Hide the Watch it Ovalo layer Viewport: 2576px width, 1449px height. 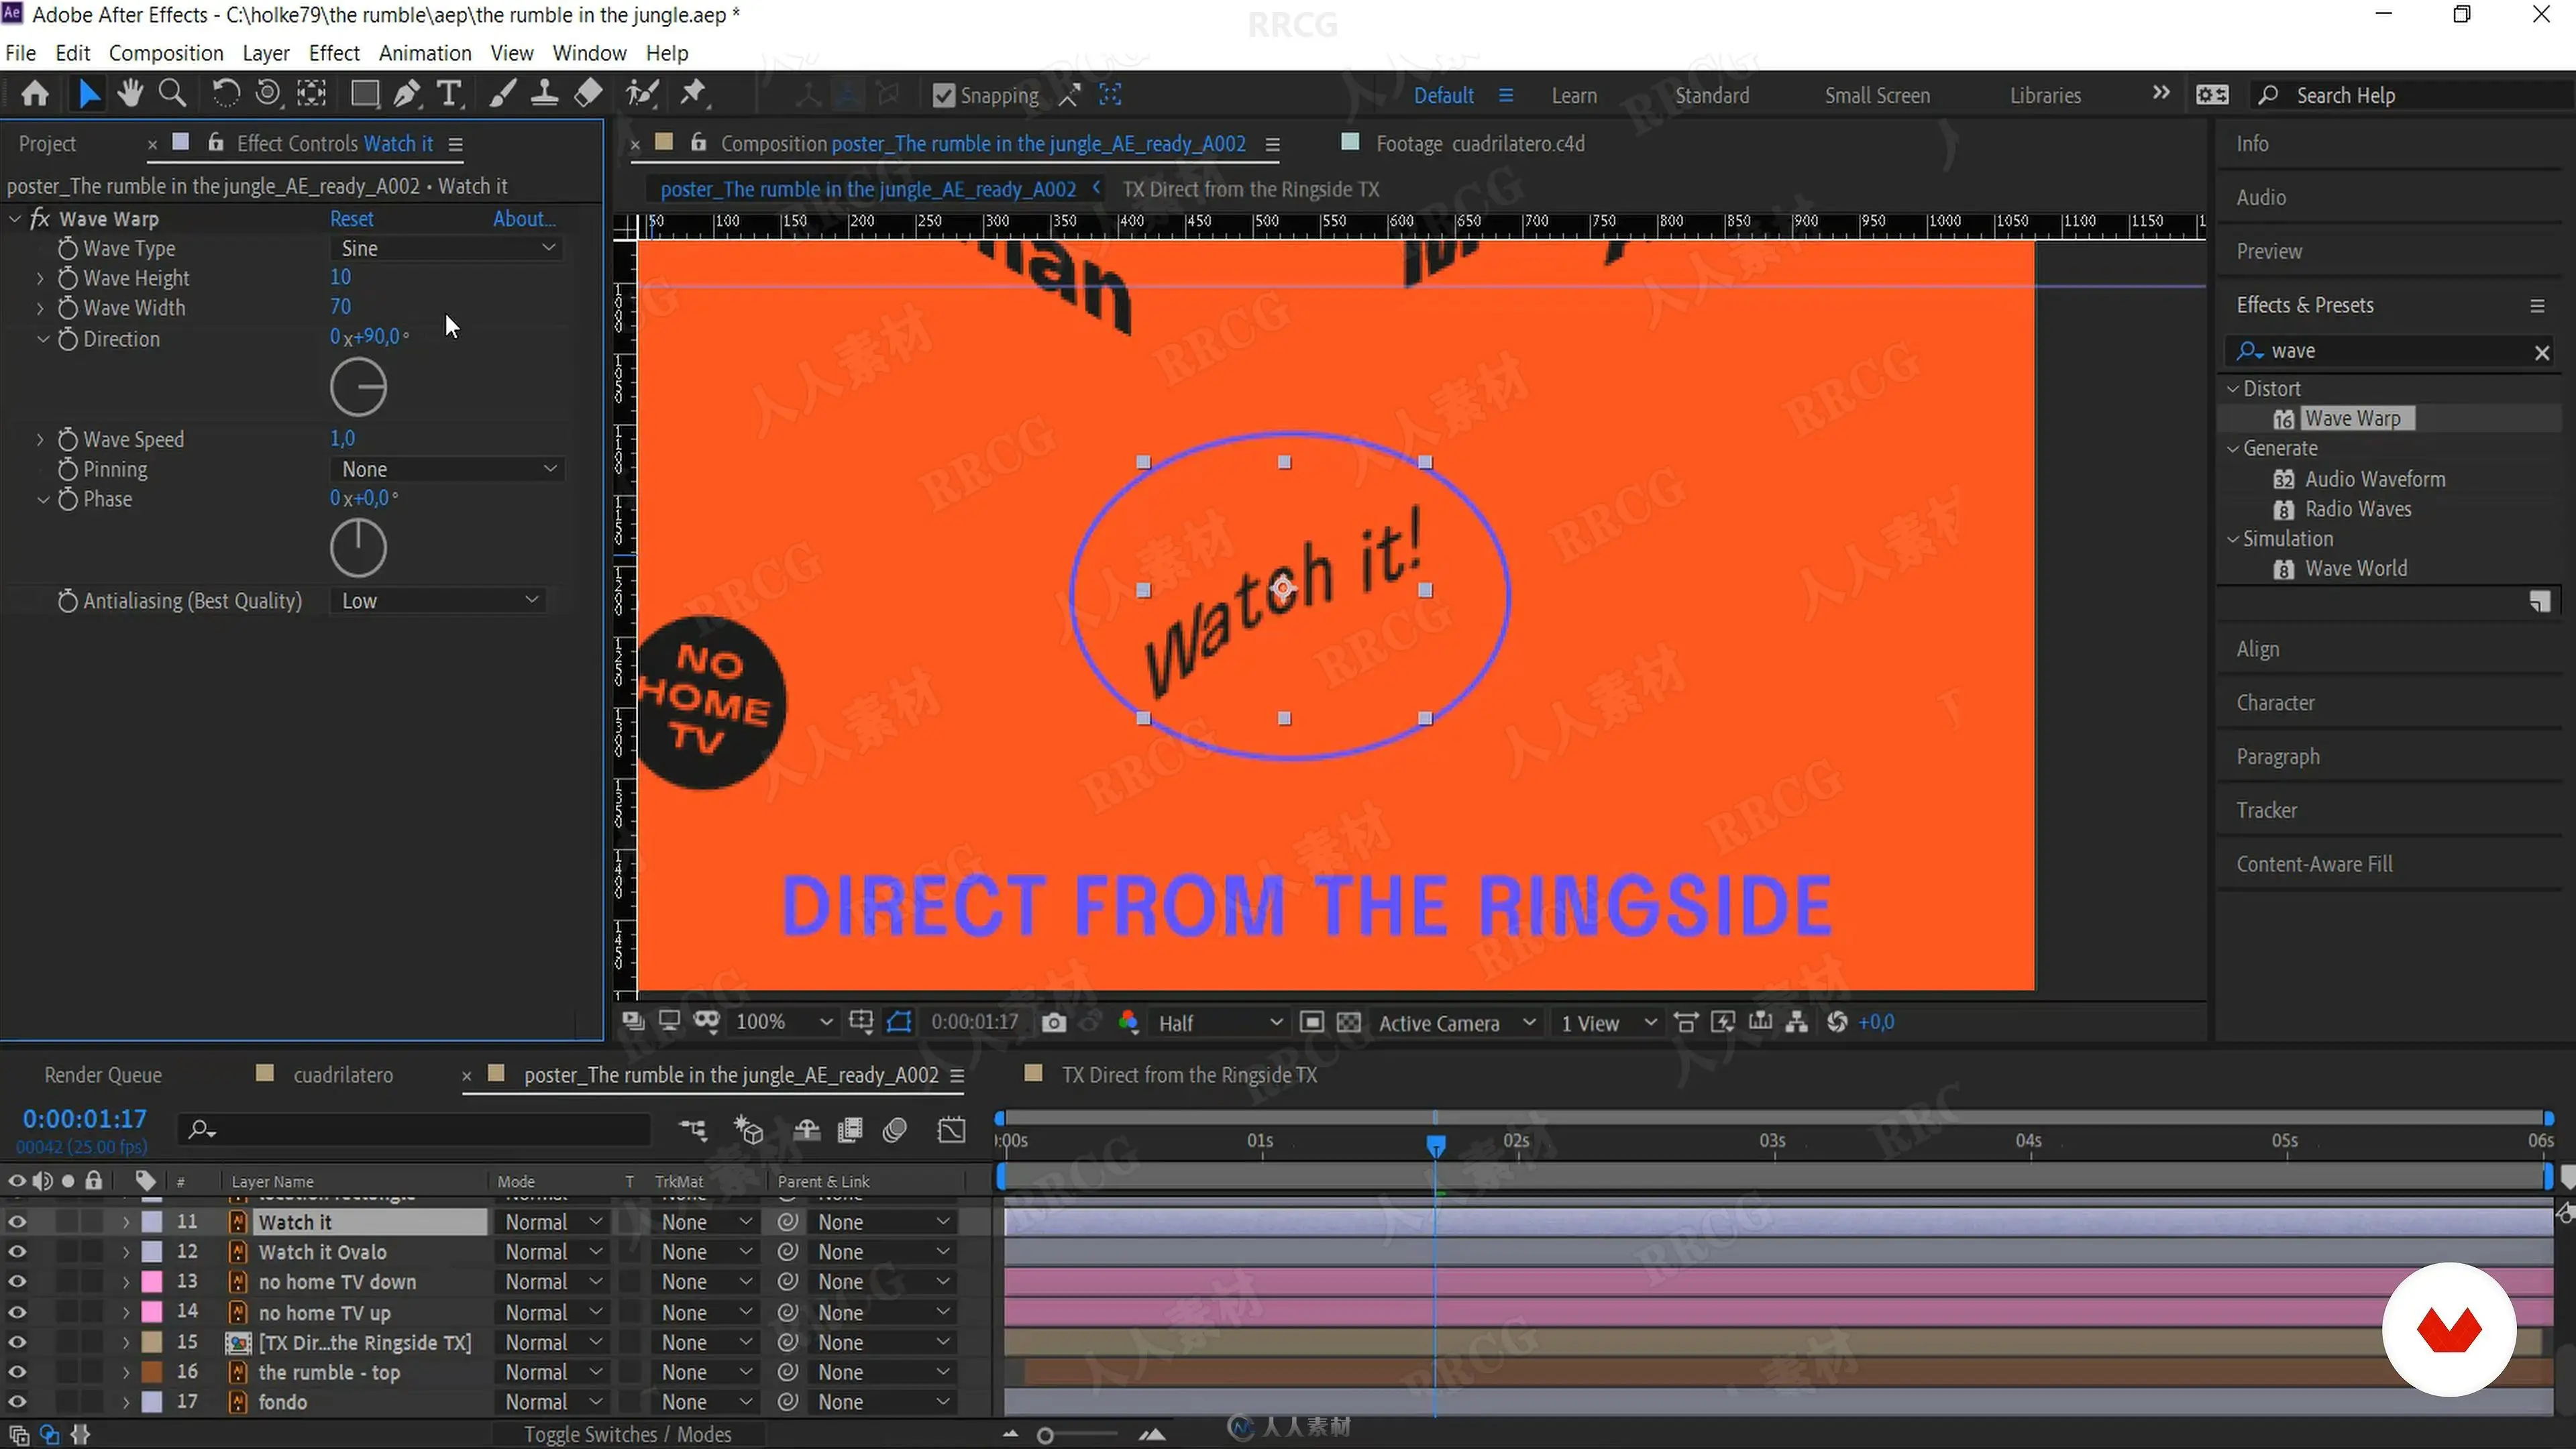(x=17, y=1252)
